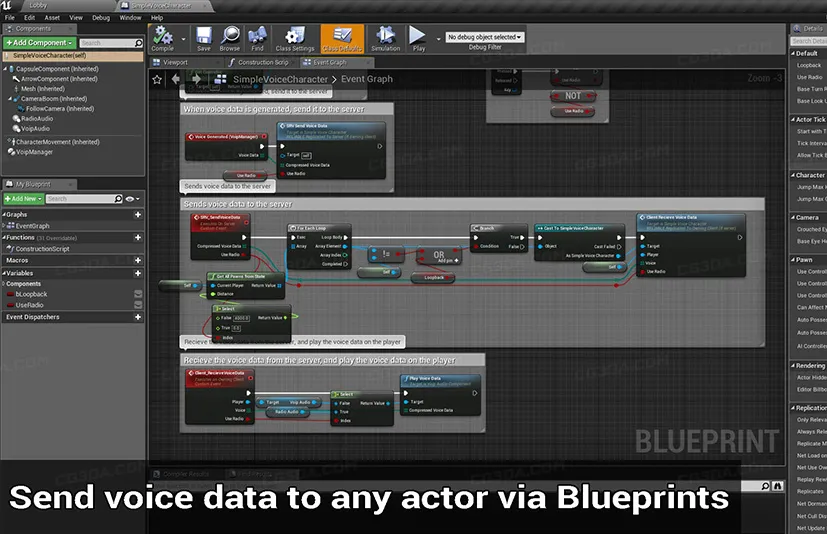The image size is (827, 534).
Task: Collapse the CameraBoom tree node
Action: 10,99
